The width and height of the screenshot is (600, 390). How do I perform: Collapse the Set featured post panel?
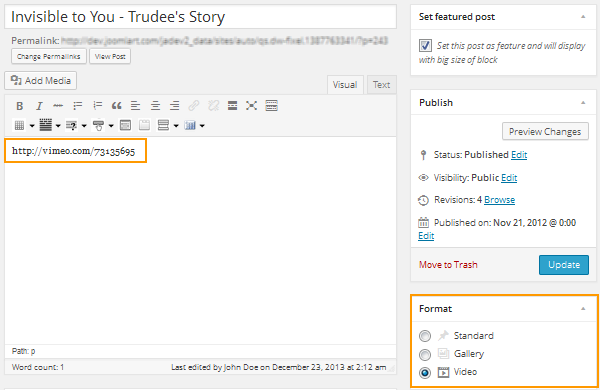pyautogui.click(x=583, y=17)
